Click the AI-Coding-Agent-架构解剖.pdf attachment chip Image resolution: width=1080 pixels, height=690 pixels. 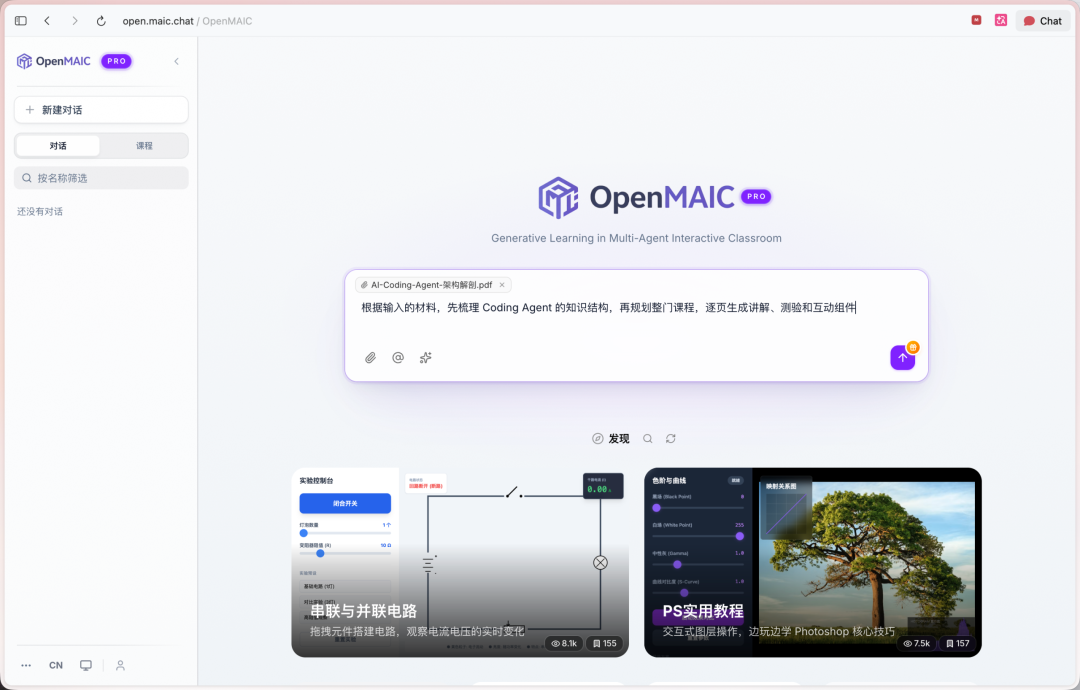click(432, 285)
